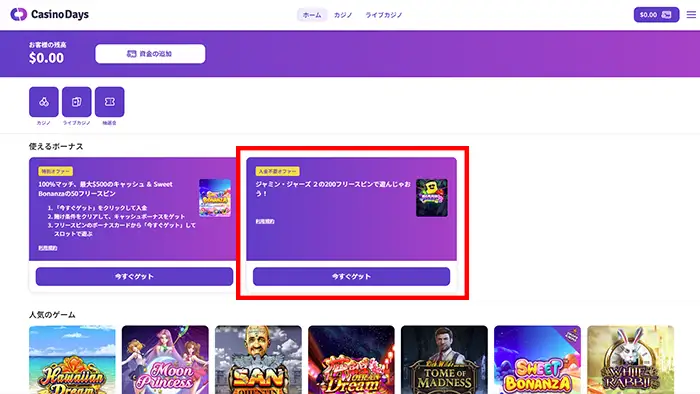Open the Woman Dream game tile
This screenshot has height=394, width=700.
[x=351, y=360]
